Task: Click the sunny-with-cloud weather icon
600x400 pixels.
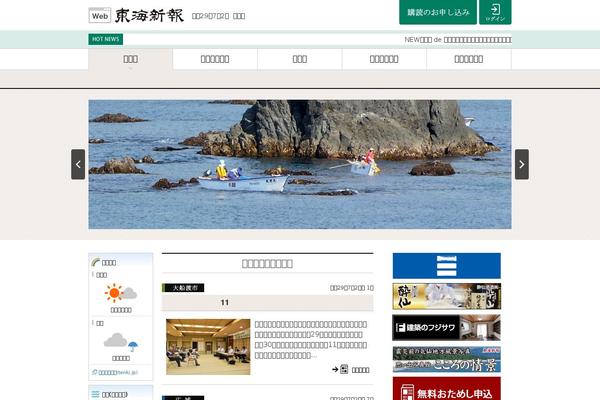Action: pyautogui.click(x=121, y=293)
